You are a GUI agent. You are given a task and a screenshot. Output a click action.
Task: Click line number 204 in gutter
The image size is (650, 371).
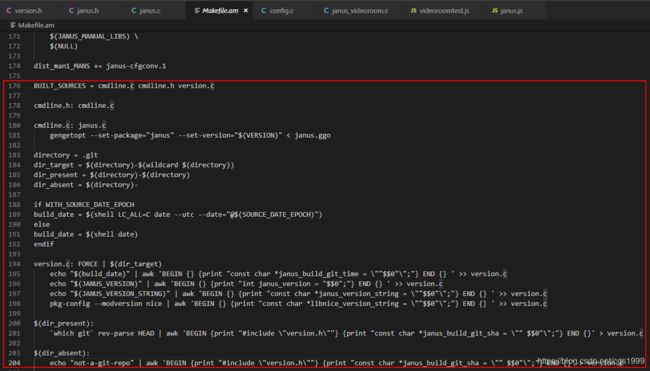14,363
